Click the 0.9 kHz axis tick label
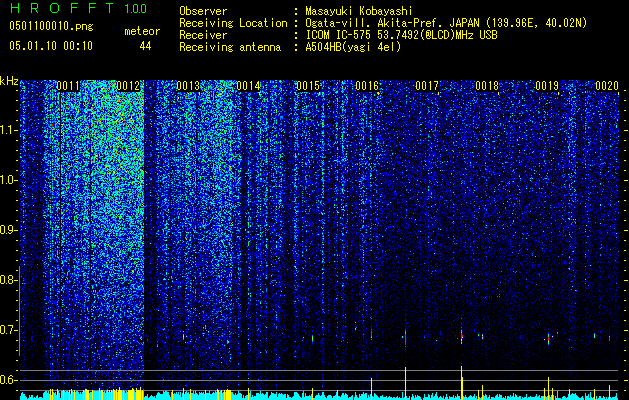 7,230
